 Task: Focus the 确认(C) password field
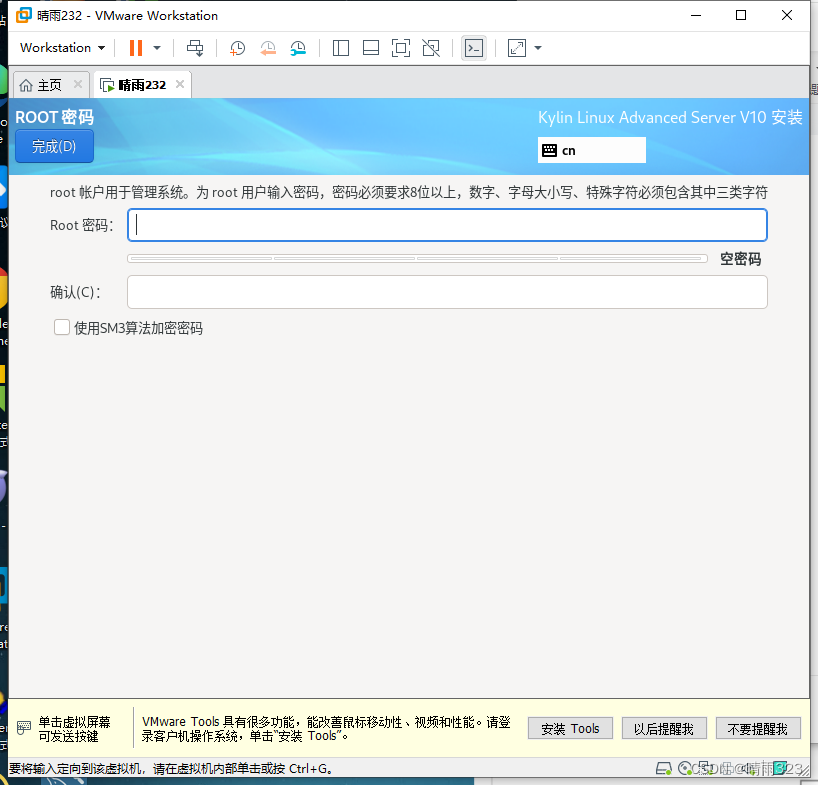(x=447, y=292)
